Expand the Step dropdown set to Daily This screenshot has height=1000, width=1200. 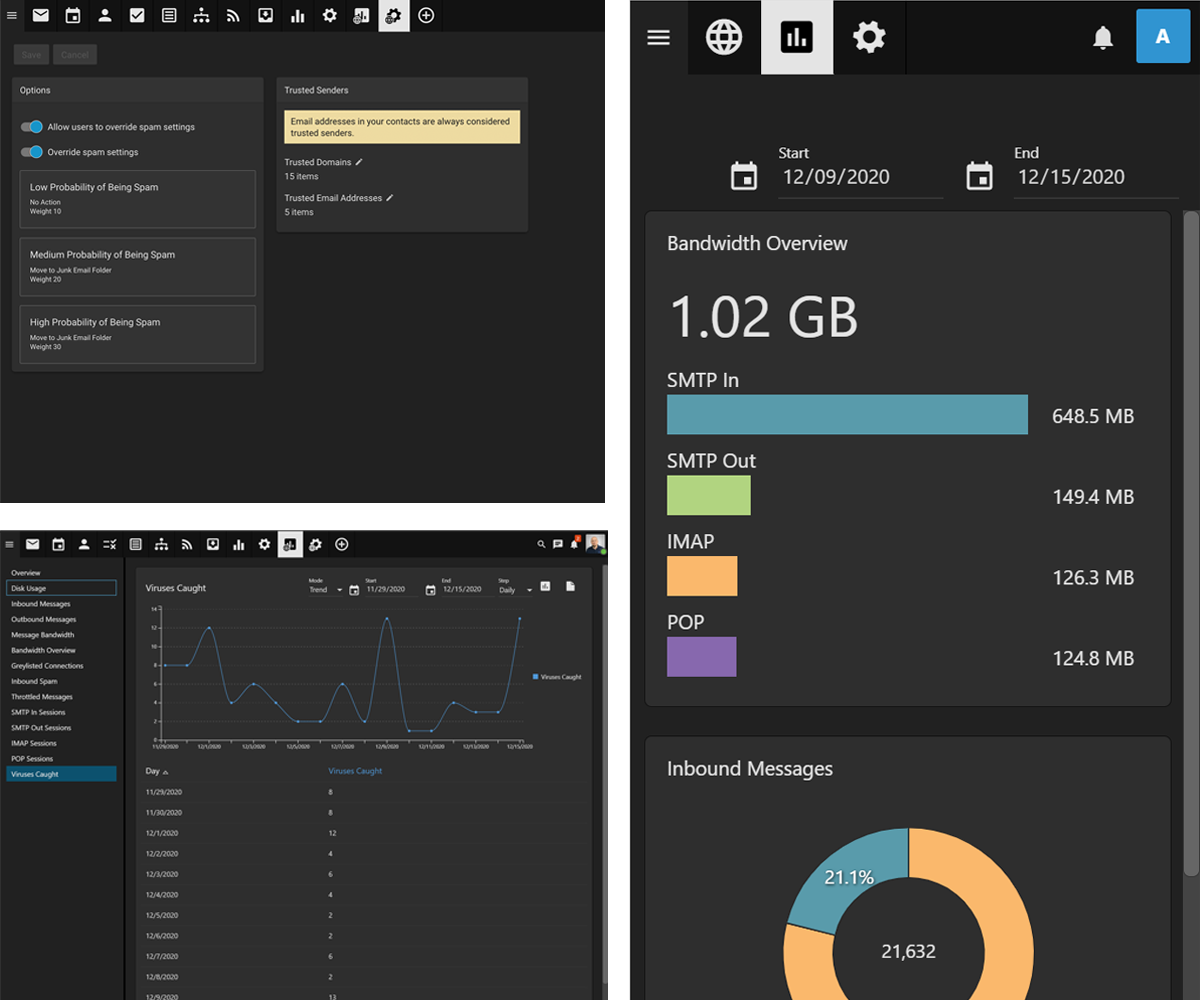coord(515,590)
